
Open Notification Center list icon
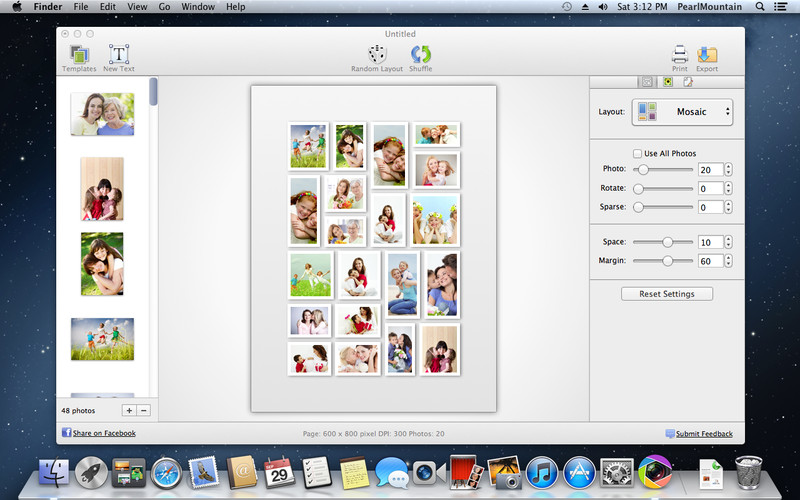pos(780,7)
